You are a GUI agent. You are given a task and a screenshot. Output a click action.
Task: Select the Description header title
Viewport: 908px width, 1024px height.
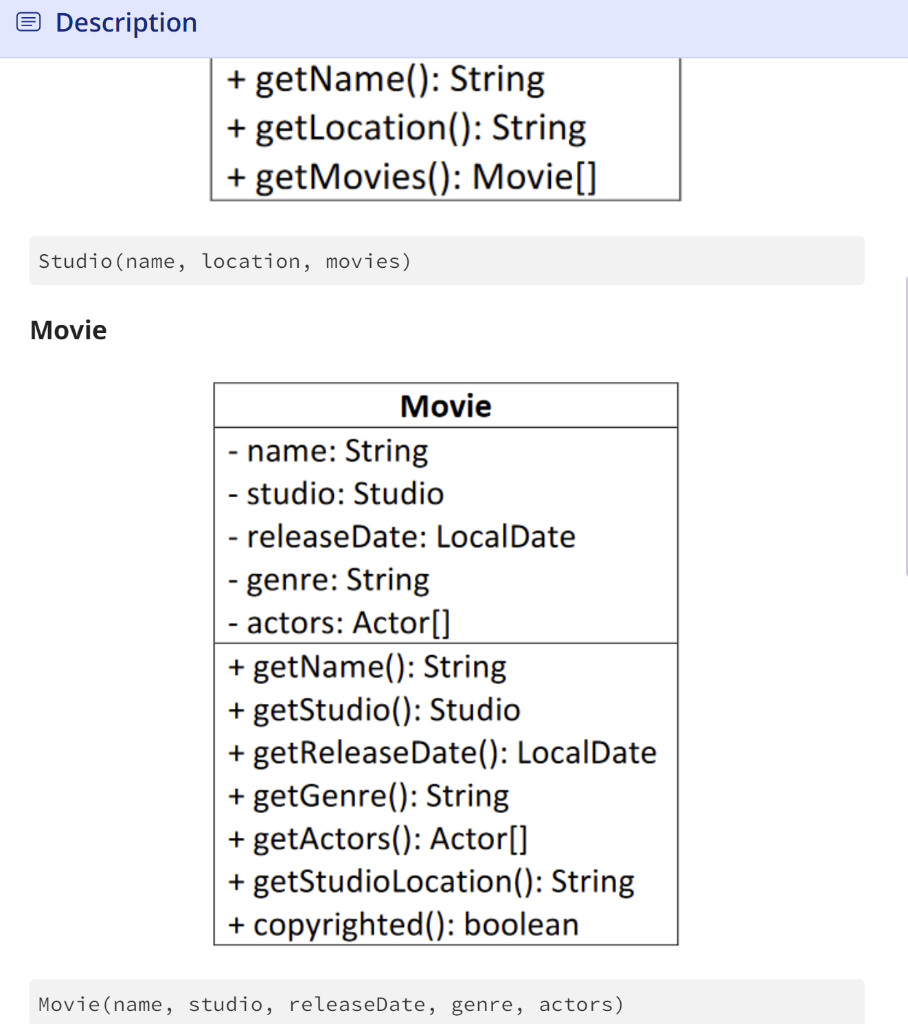[126, 23]
